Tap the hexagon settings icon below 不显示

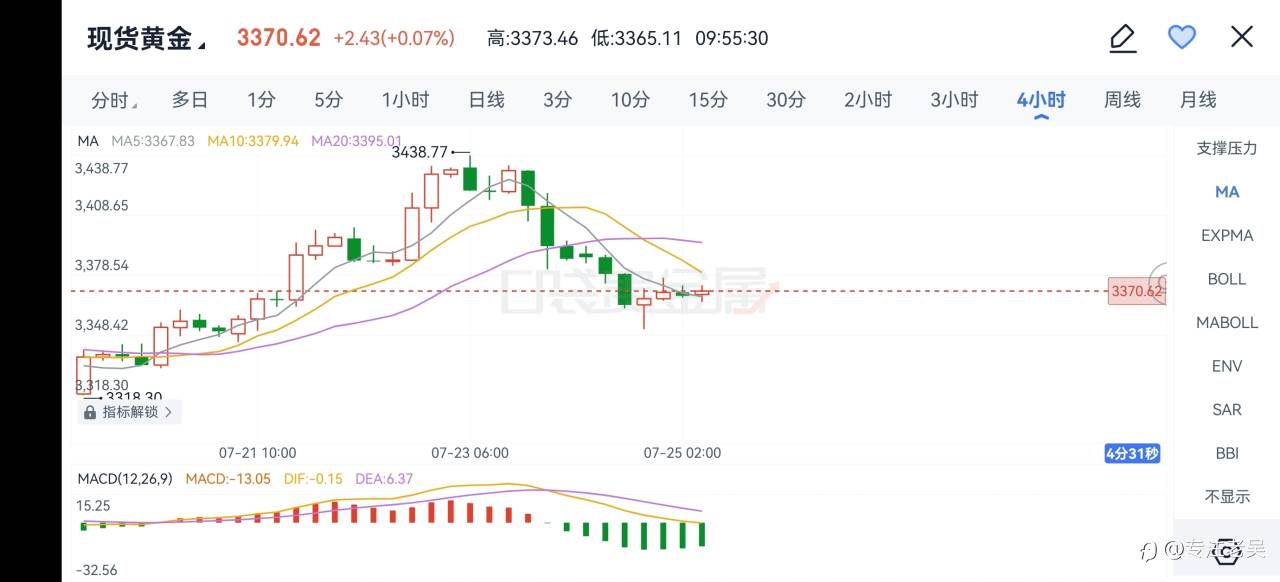(1226, 552)
